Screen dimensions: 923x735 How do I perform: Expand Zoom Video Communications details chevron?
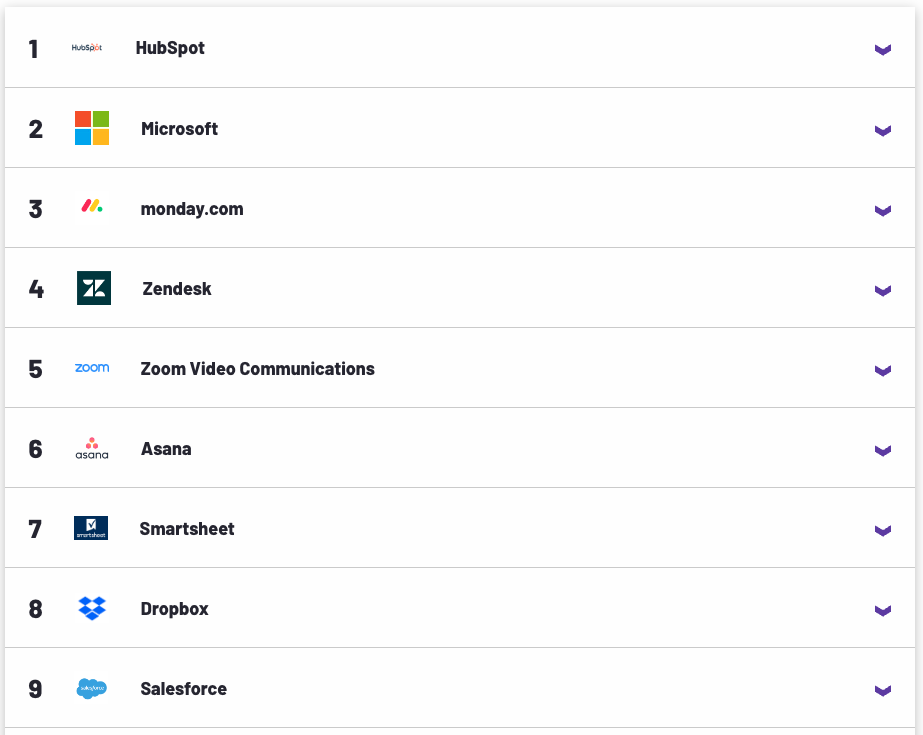pos(882,370)
